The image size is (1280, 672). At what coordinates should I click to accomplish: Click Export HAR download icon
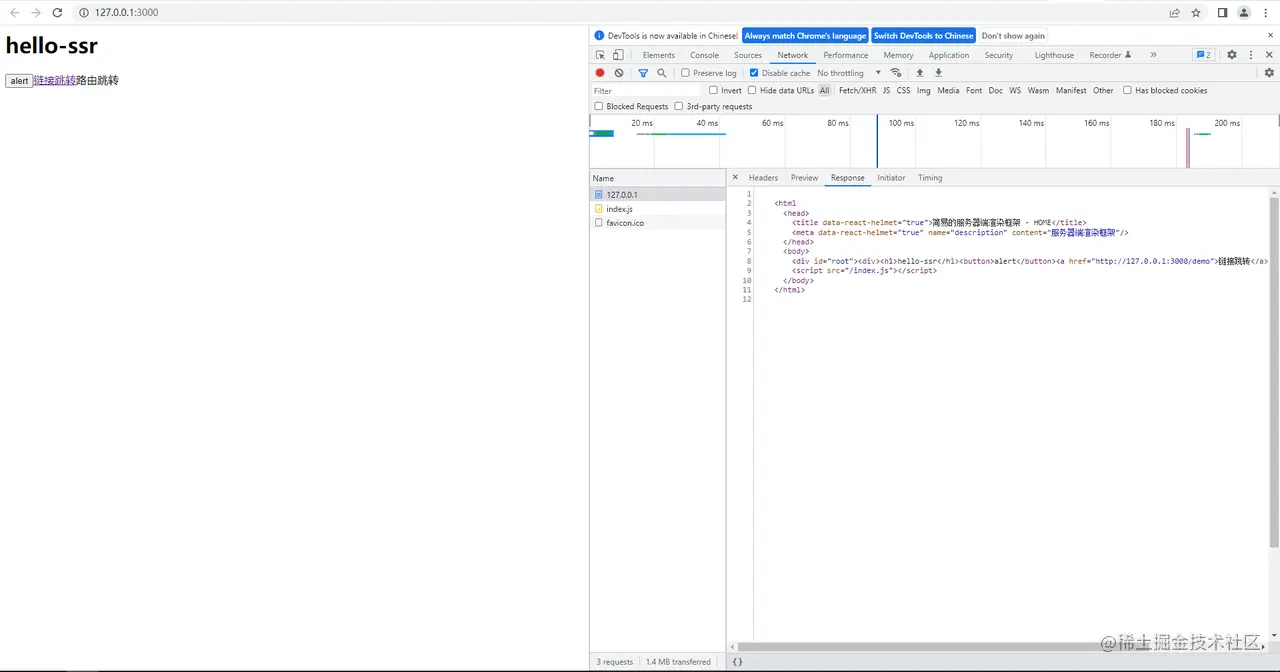(939, 73)
